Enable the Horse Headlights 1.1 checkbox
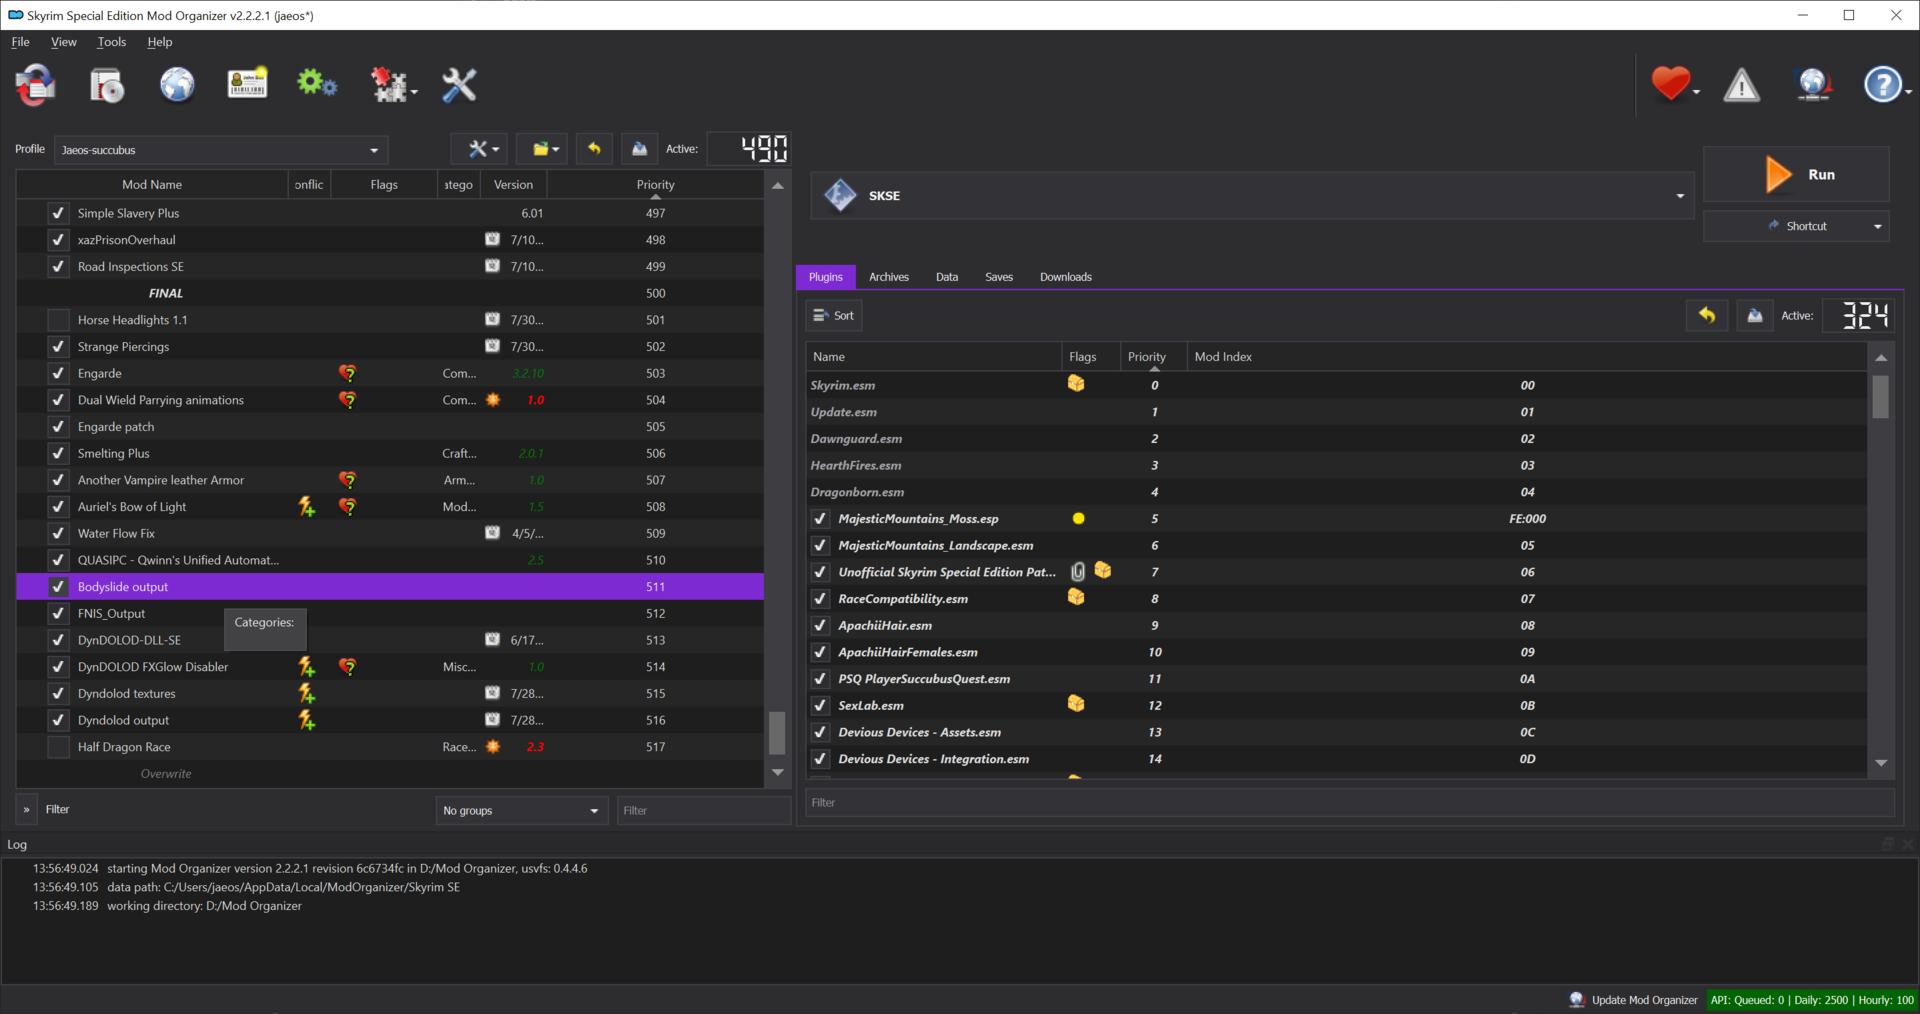 coord(58,320)
